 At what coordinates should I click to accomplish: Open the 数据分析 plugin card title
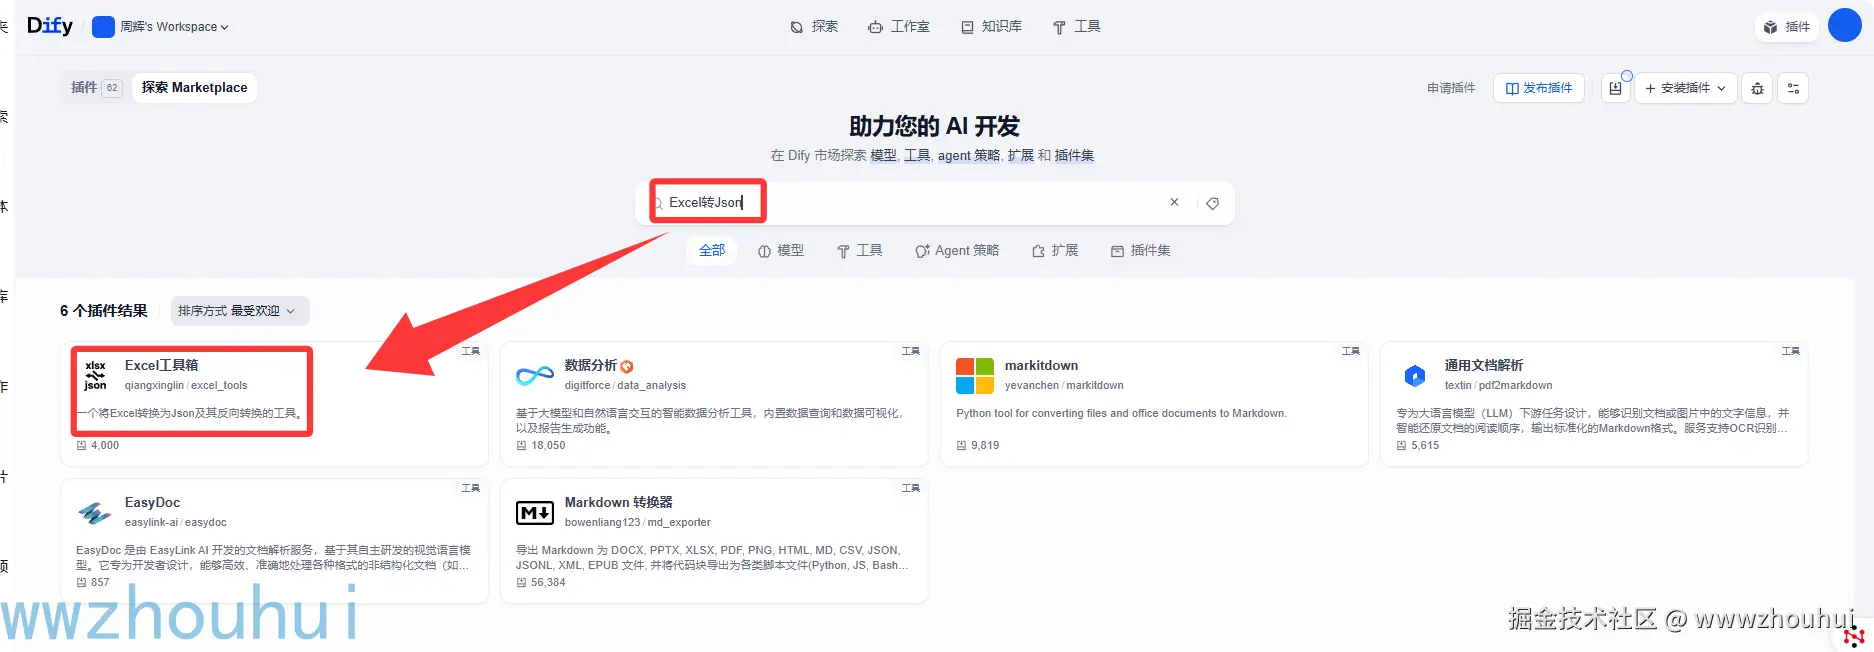(590, 366)
